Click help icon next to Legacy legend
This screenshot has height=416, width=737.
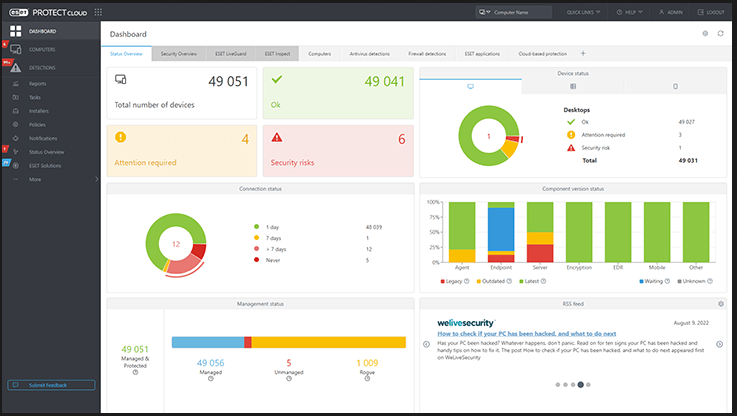tap(466, 281)
